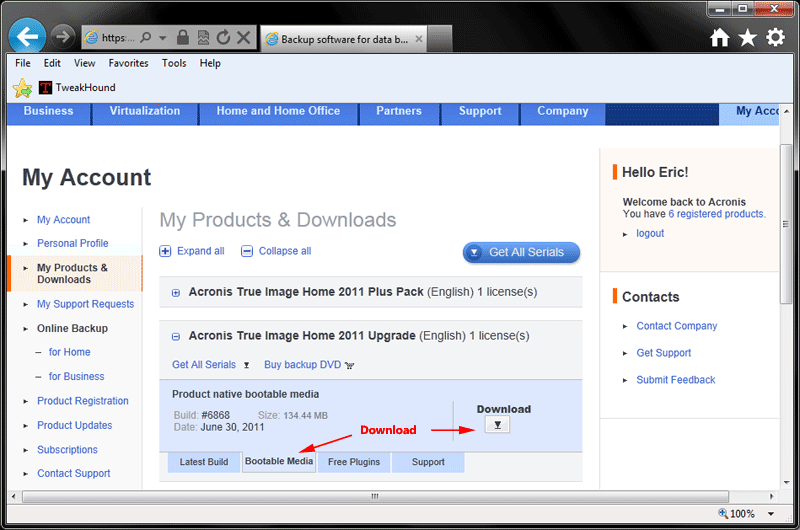Open a new blank tab
Screen dimensions: 800x530
(x=439, y=39)
